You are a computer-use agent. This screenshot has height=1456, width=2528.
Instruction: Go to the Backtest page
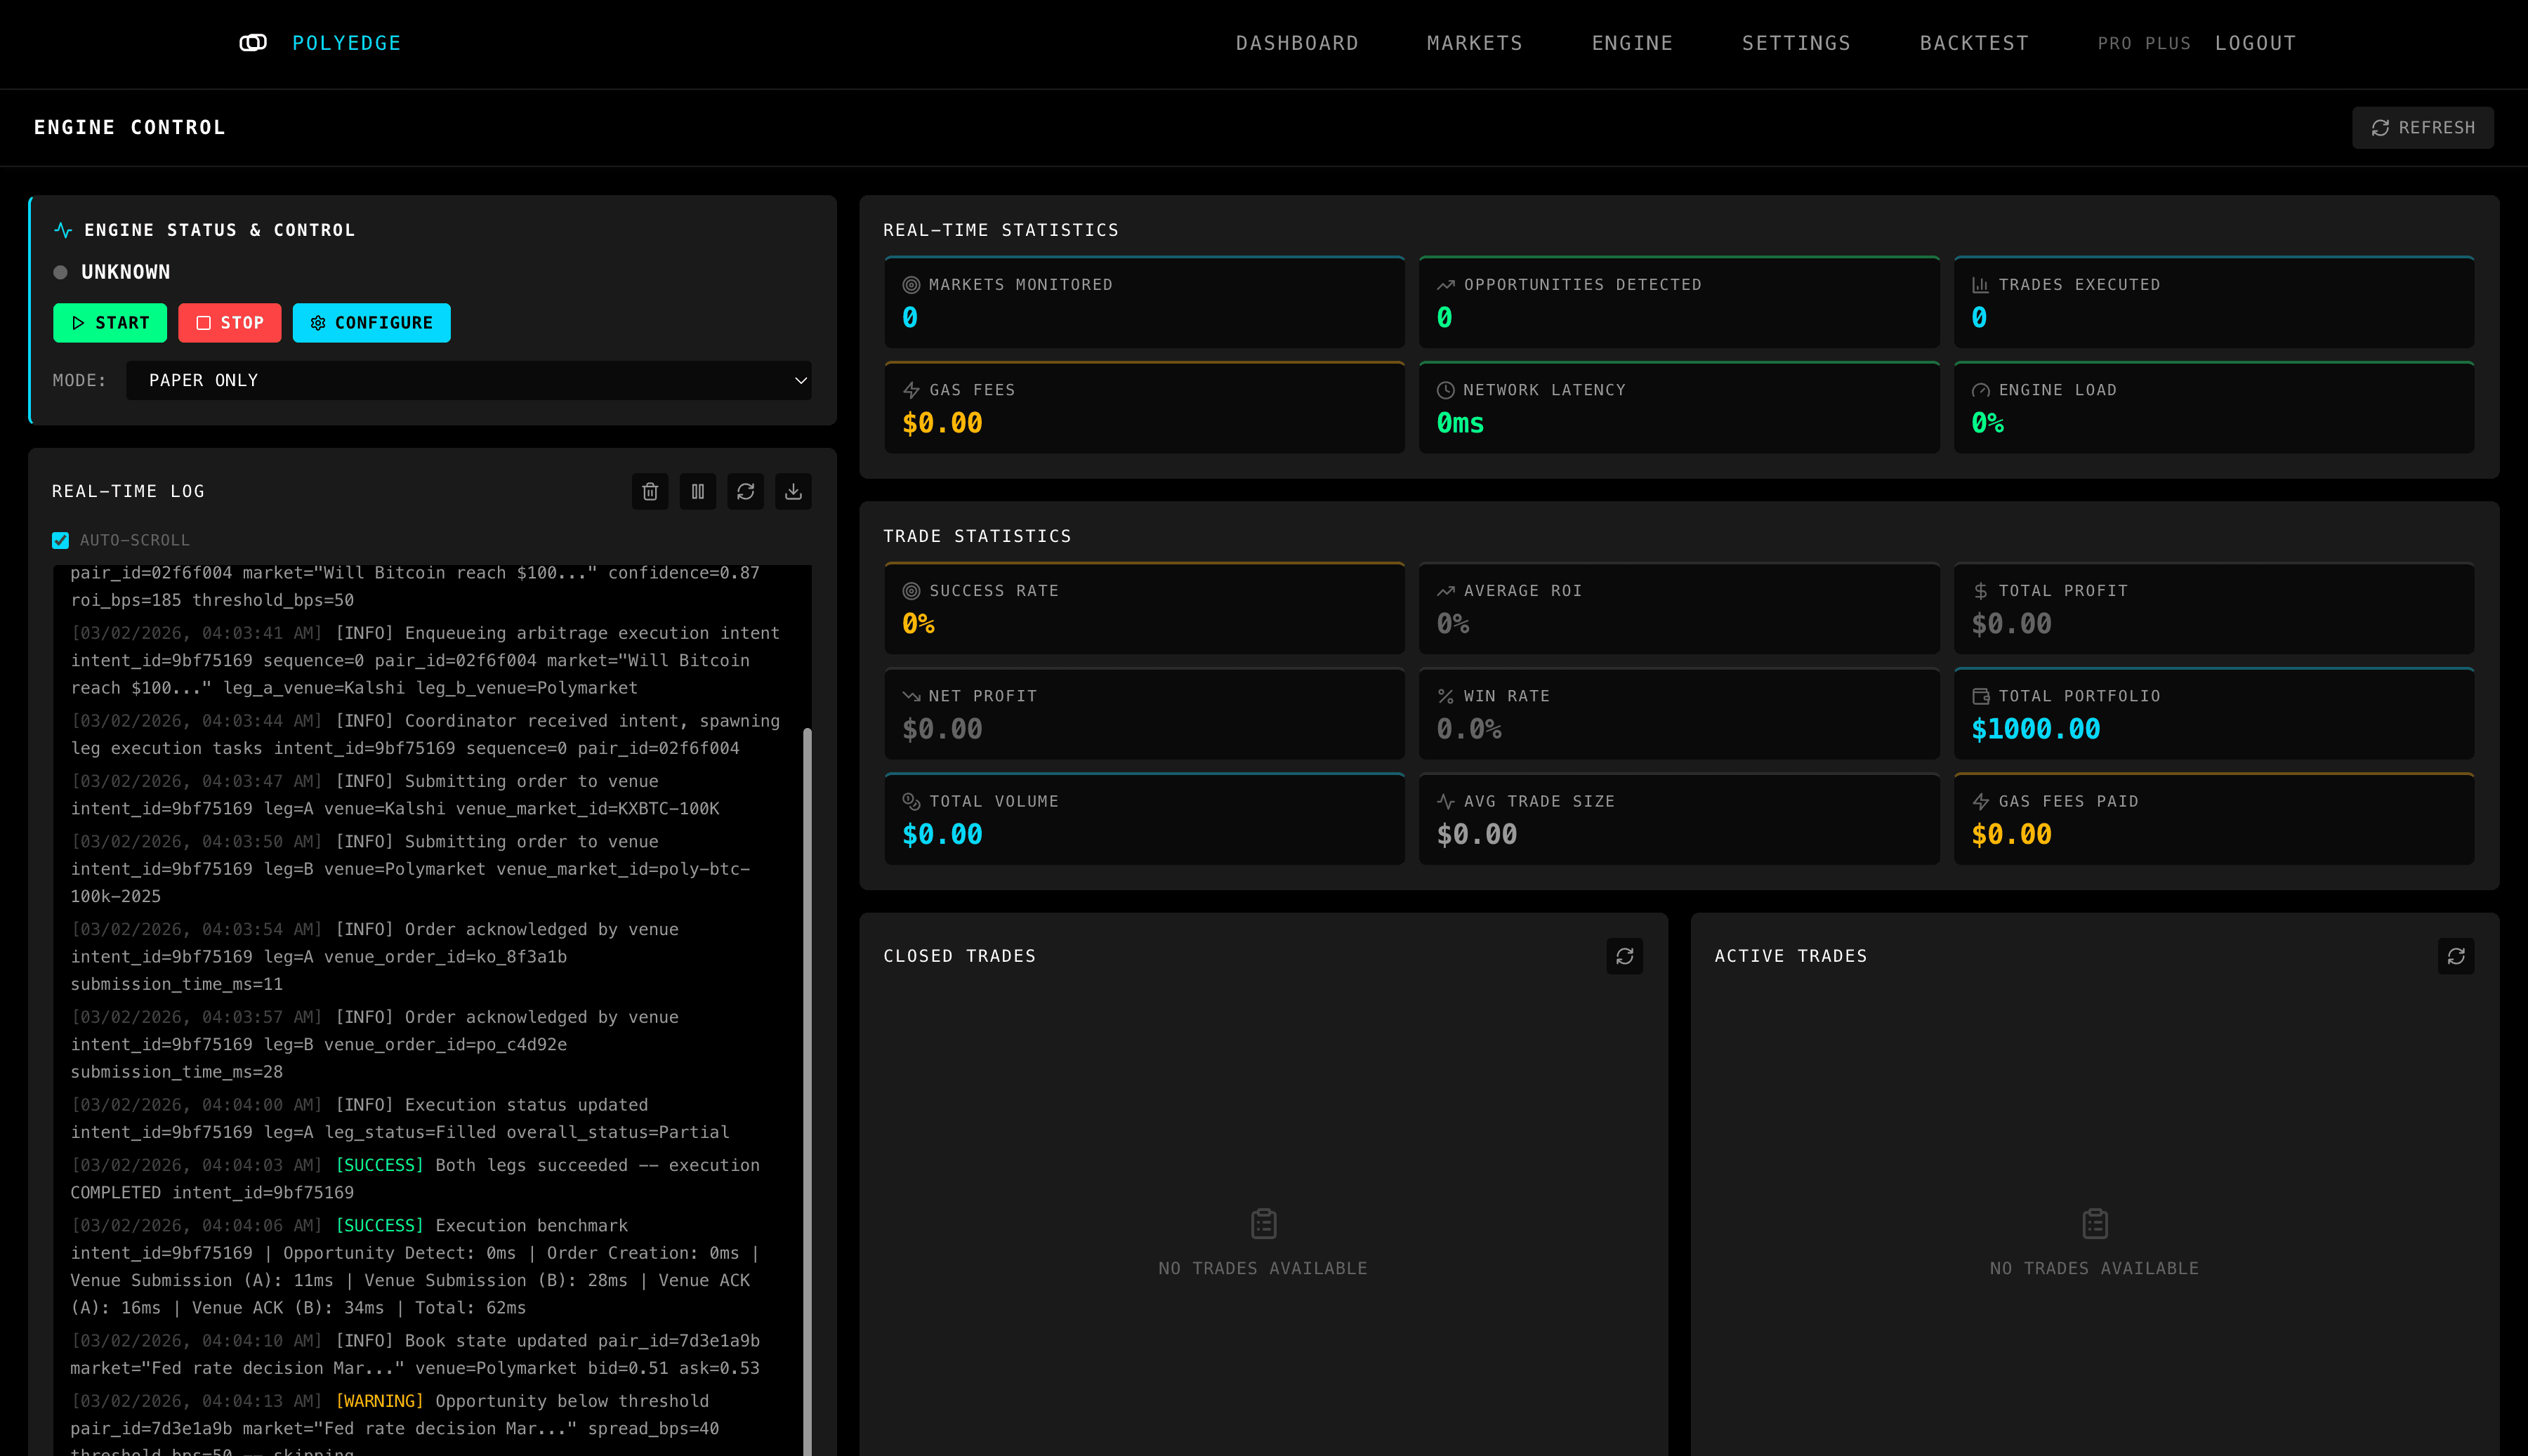coord(1974,43)
